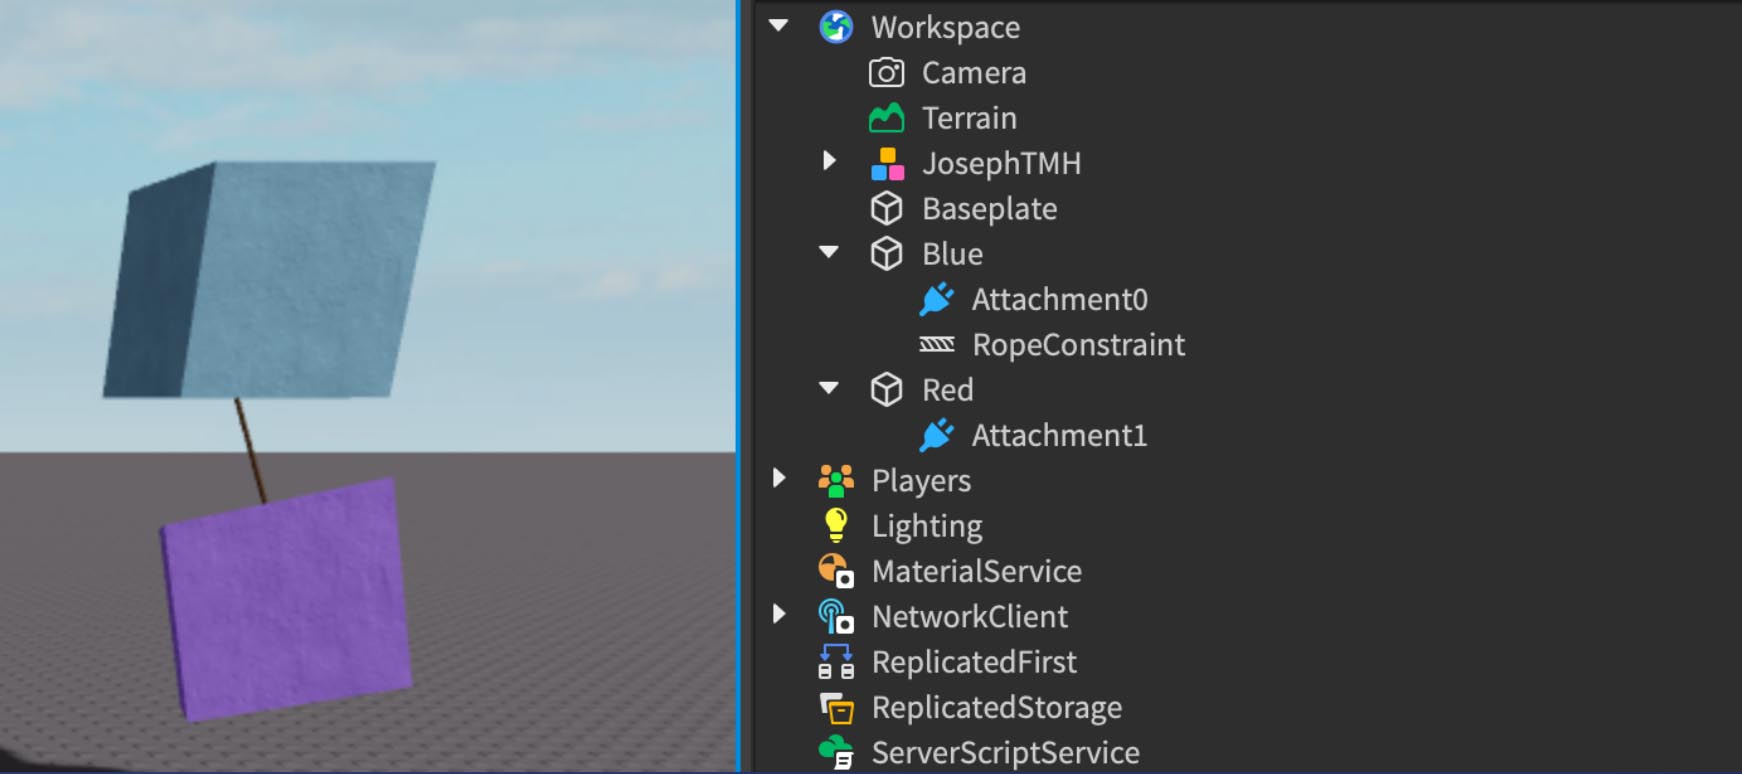Select the JosephTMH entry
Viewport: 1742px width, 774px height.
(1001, 163)
